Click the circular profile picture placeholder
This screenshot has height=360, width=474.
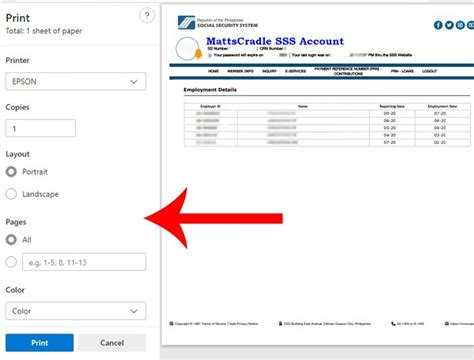tap(188, 49)
